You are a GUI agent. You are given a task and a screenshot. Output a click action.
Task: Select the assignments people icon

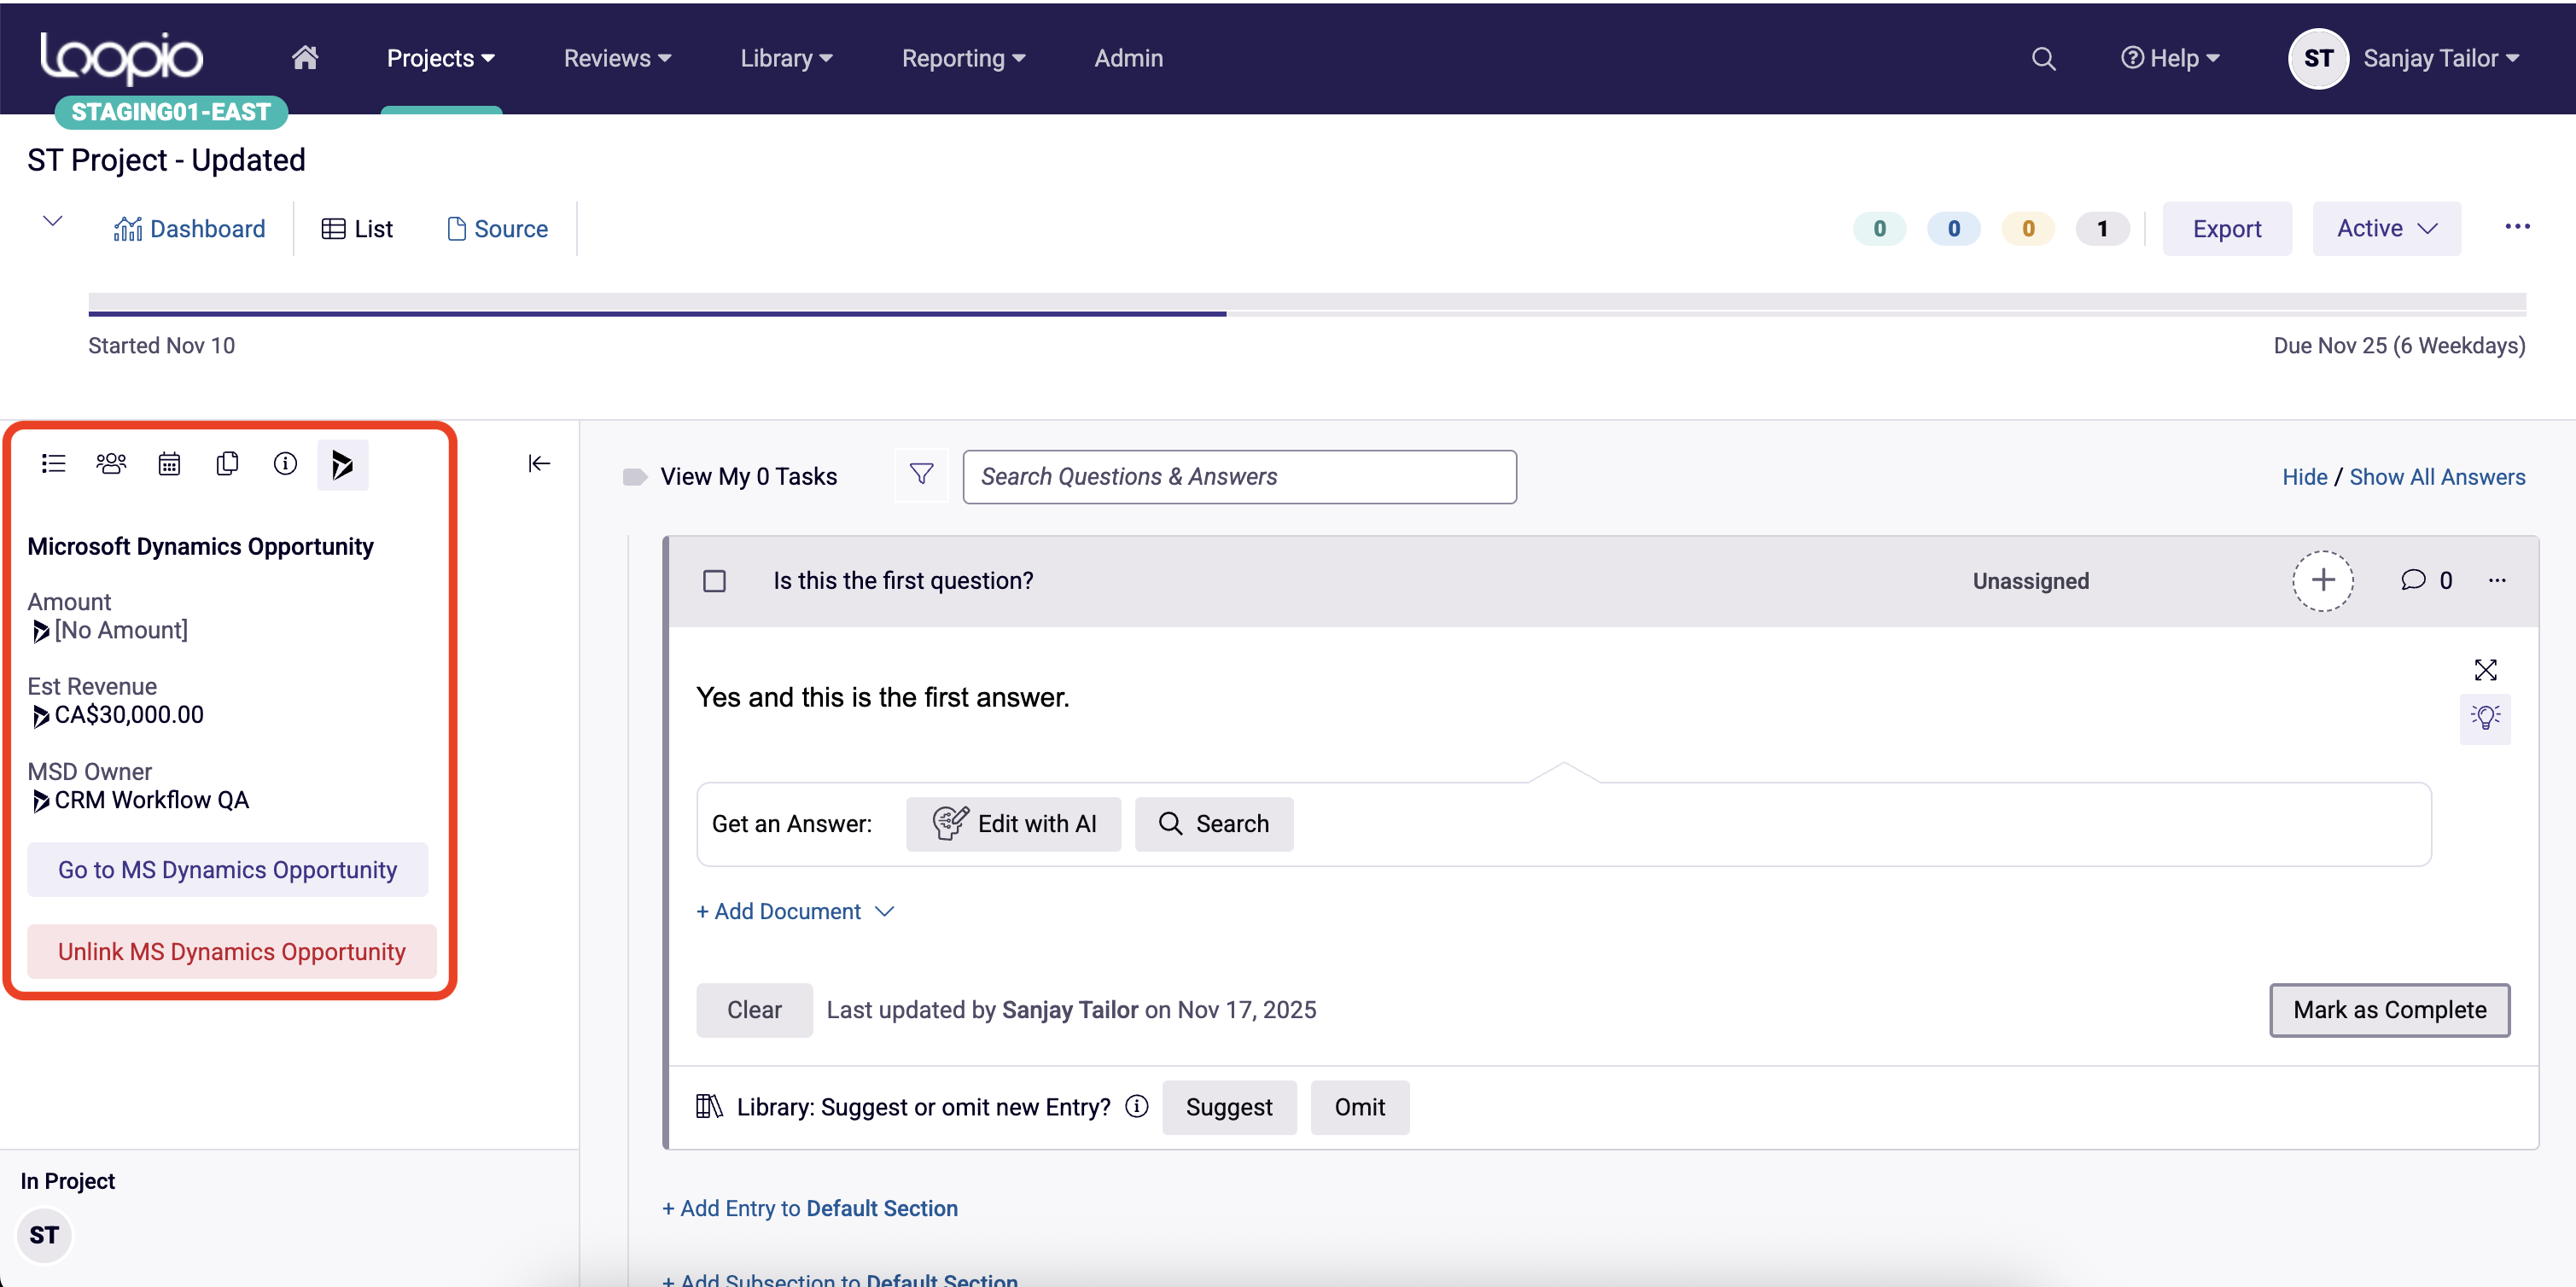point(110,463)
